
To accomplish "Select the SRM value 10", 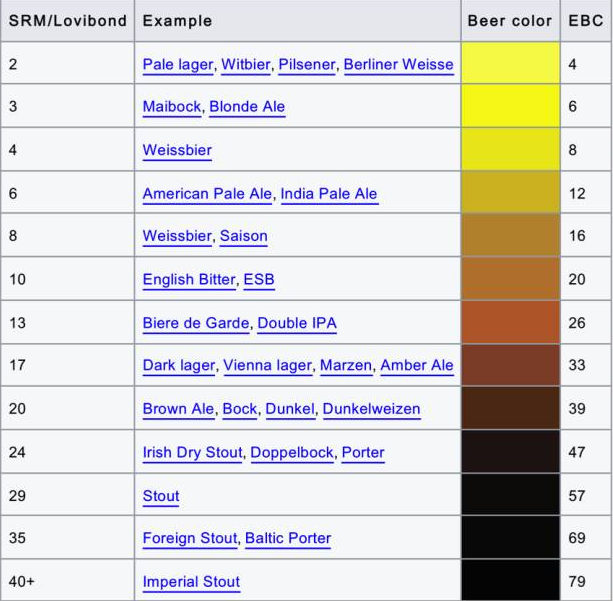I will [x=17, y=280].
